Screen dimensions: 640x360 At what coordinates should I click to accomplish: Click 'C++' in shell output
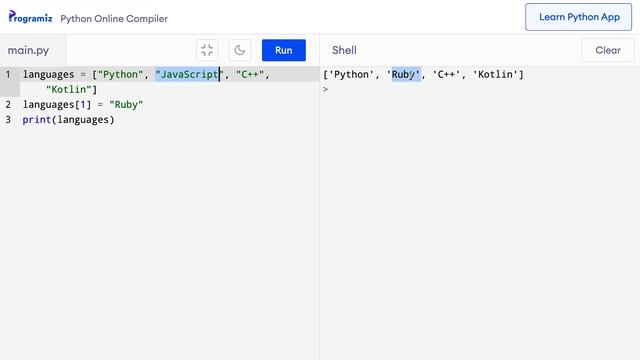[x=447, y=74]
